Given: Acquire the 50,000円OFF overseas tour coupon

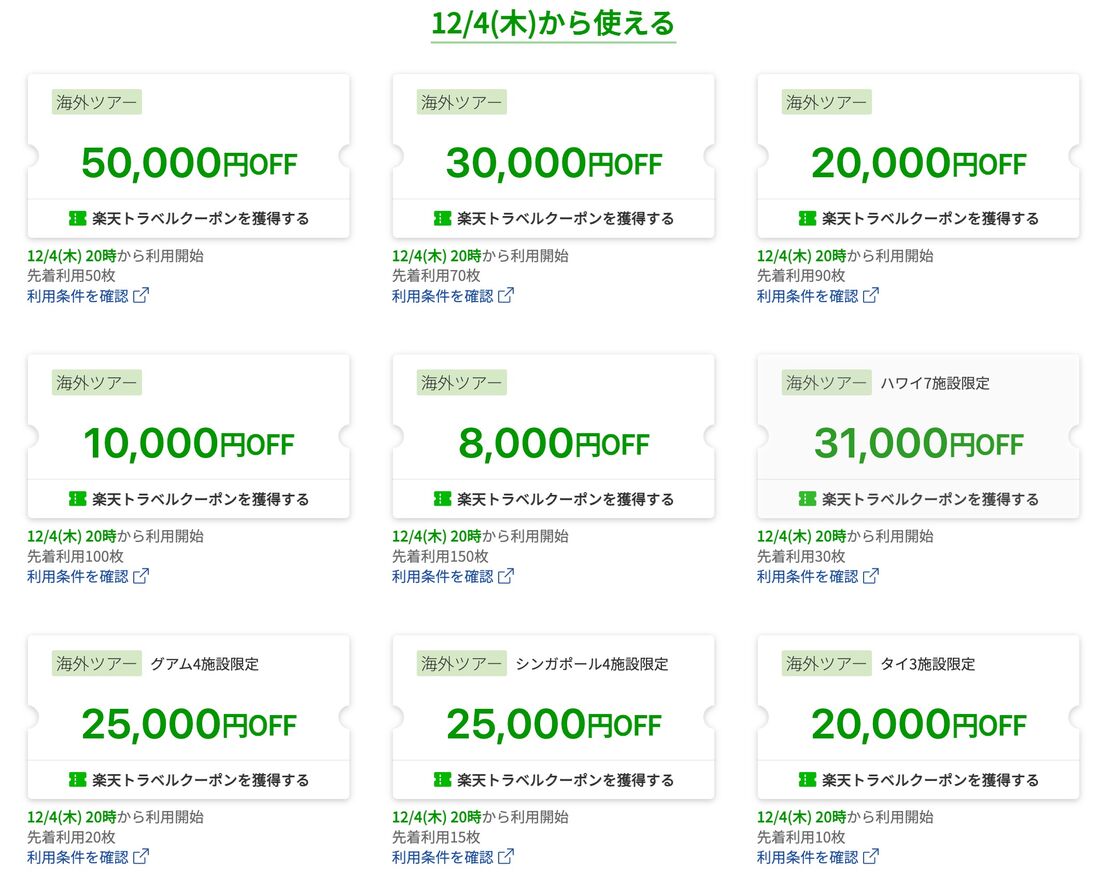Looking at the screenshot, I should [x=190, y=217].
